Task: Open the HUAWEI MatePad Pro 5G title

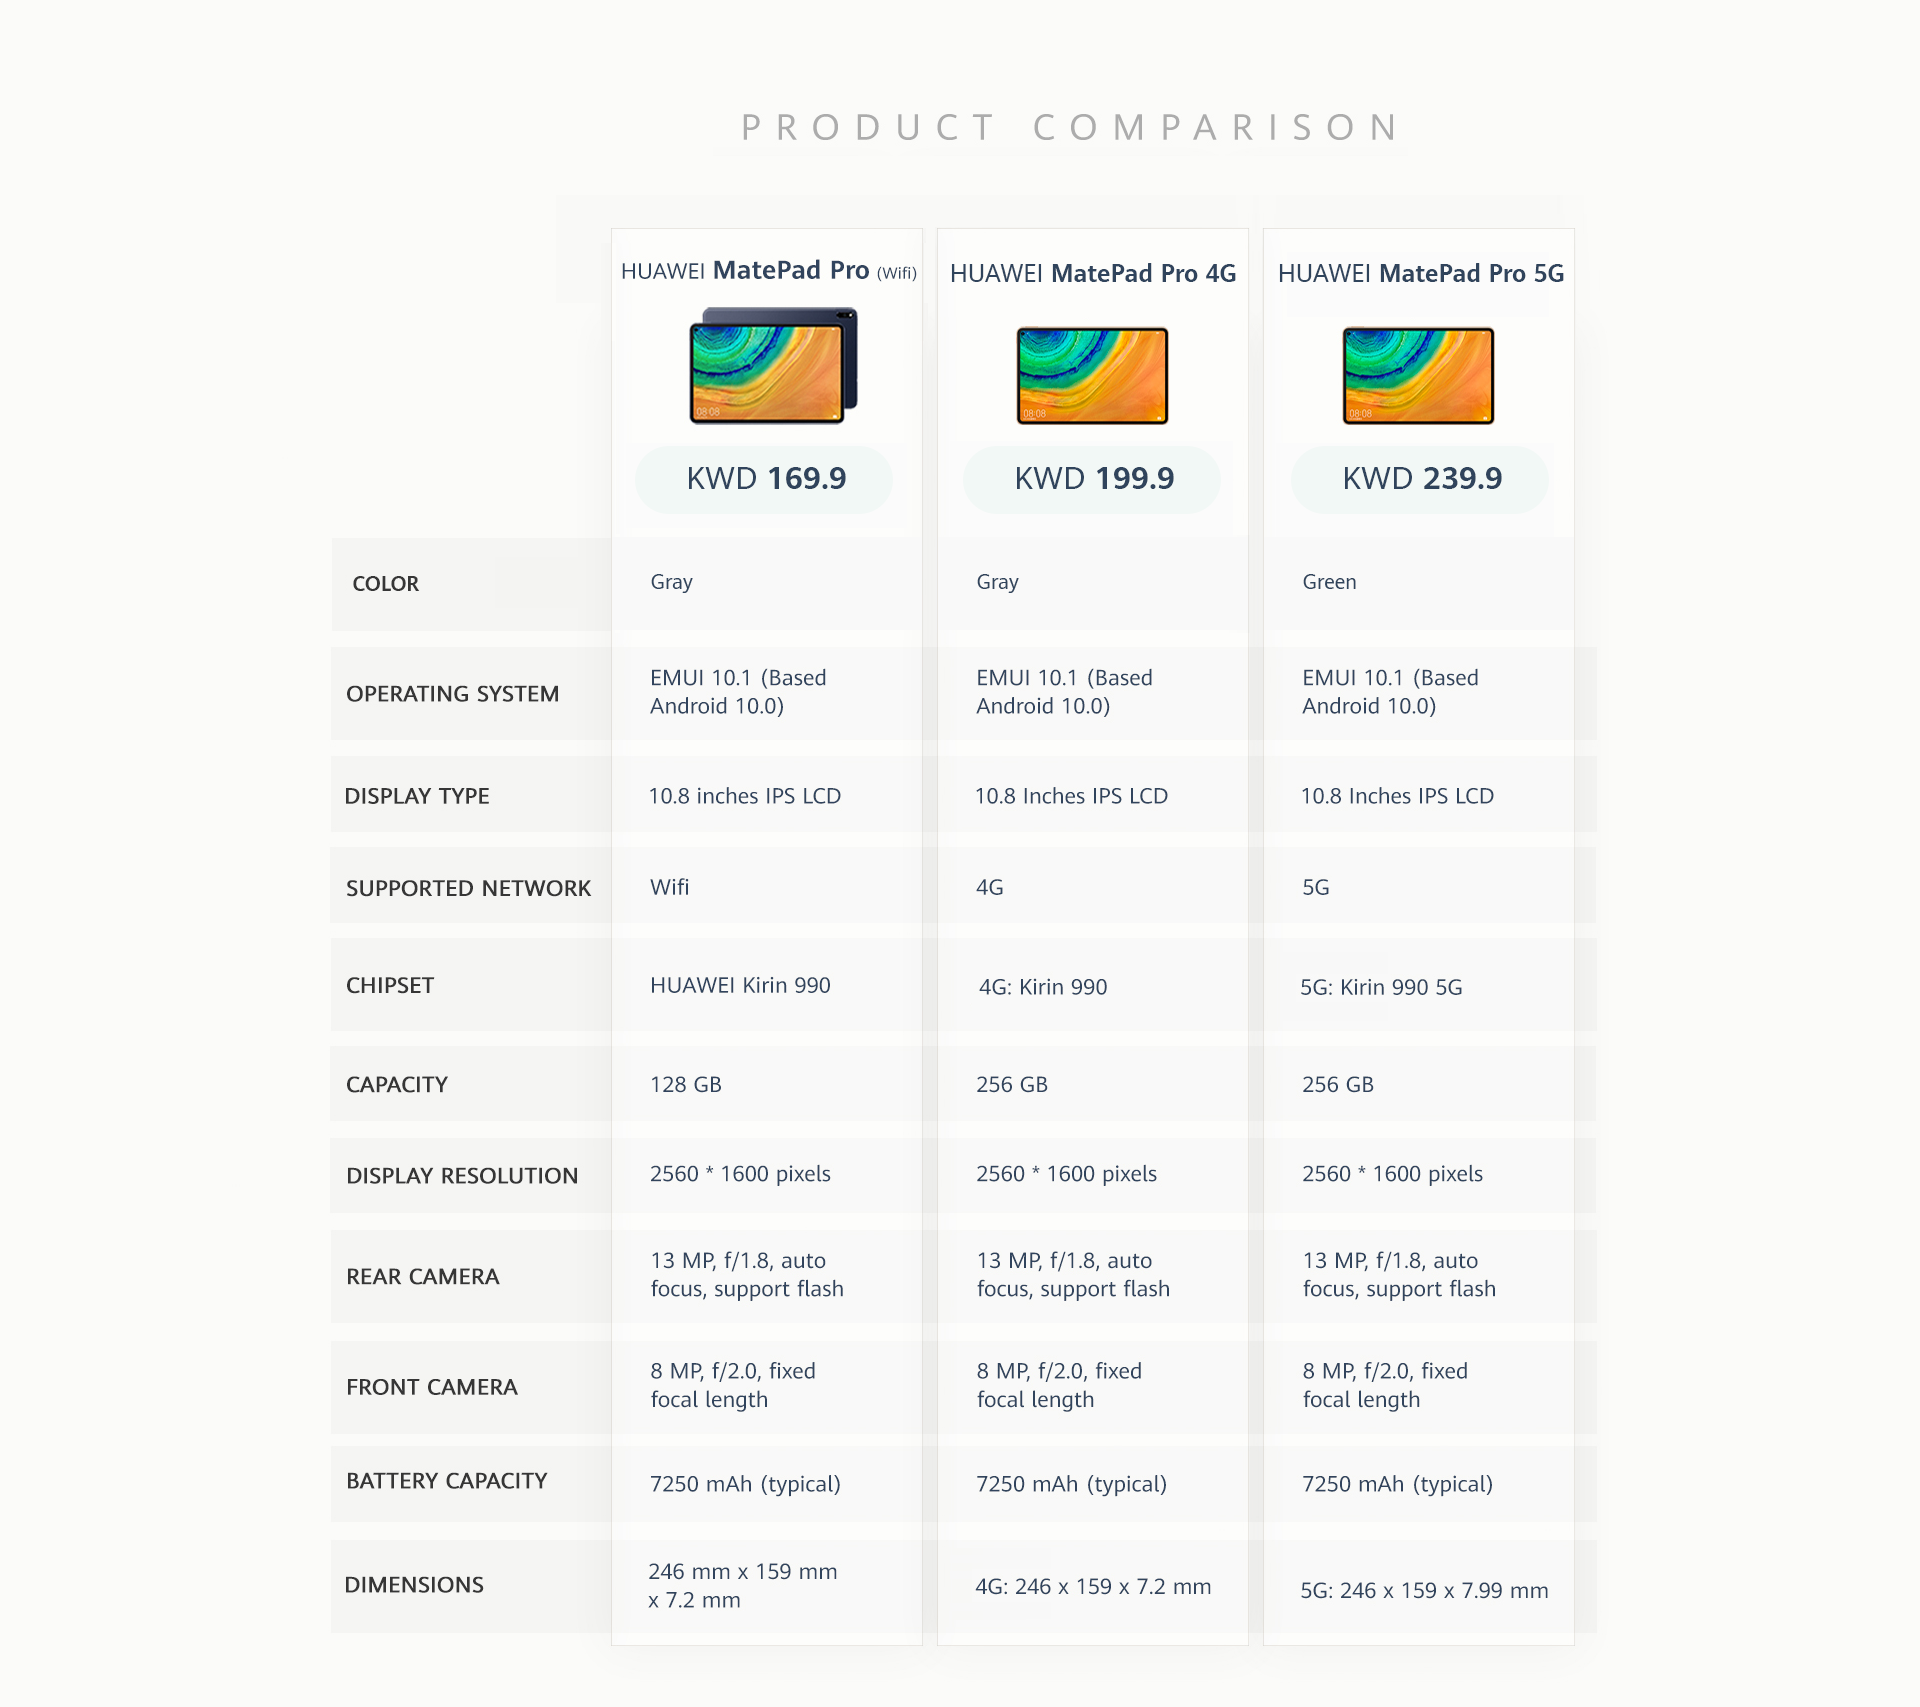Action: pos(1420,273)
